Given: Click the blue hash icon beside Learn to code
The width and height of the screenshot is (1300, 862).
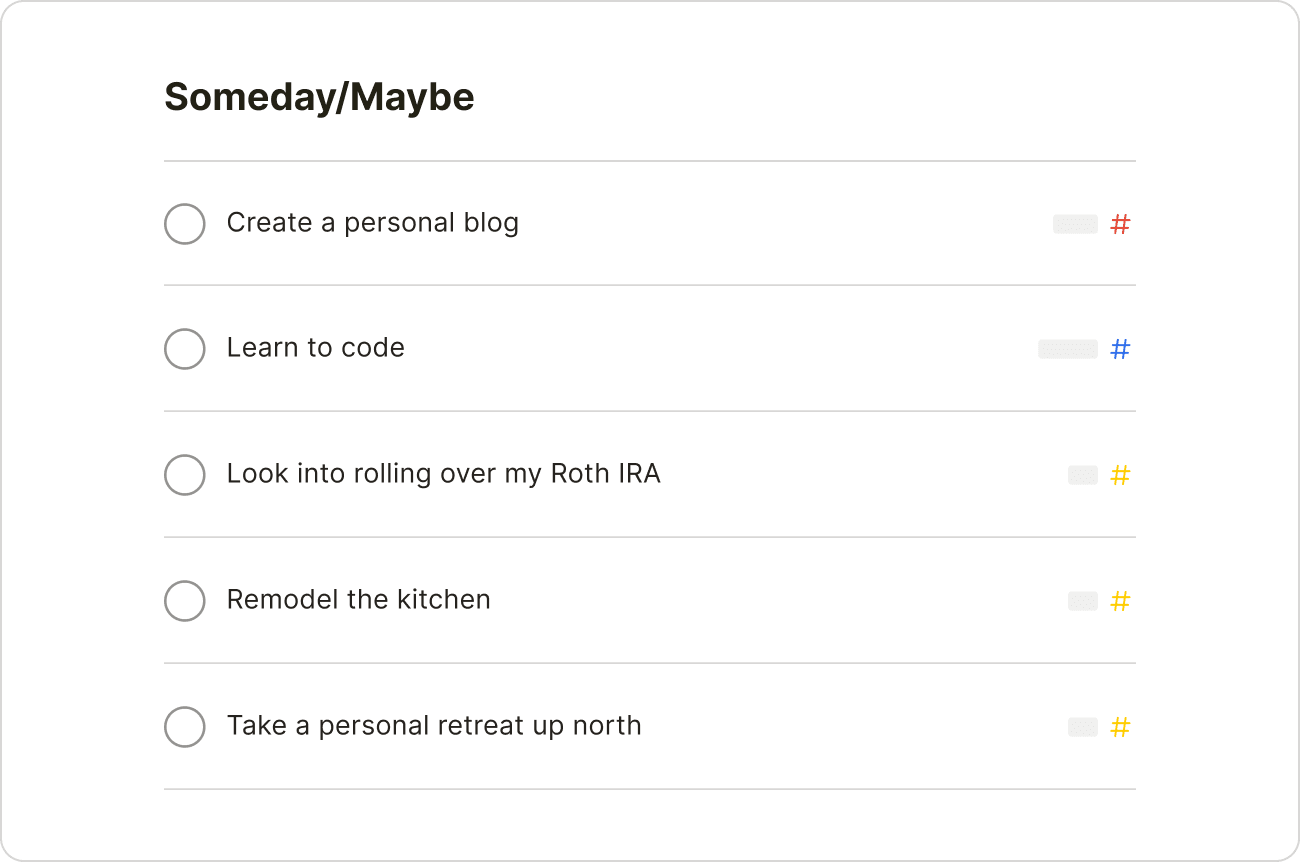Looking at the screenshot, I should pyautogui.click(x=1120, y=349).
